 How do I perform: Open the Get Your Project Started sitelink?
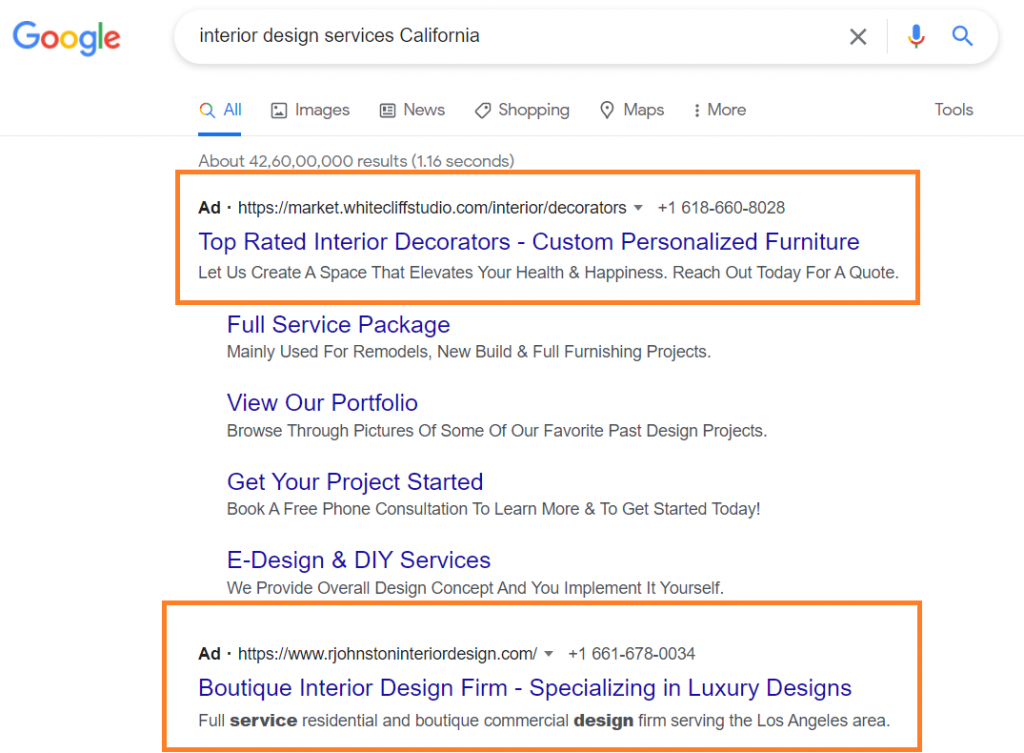coord(355,481)
